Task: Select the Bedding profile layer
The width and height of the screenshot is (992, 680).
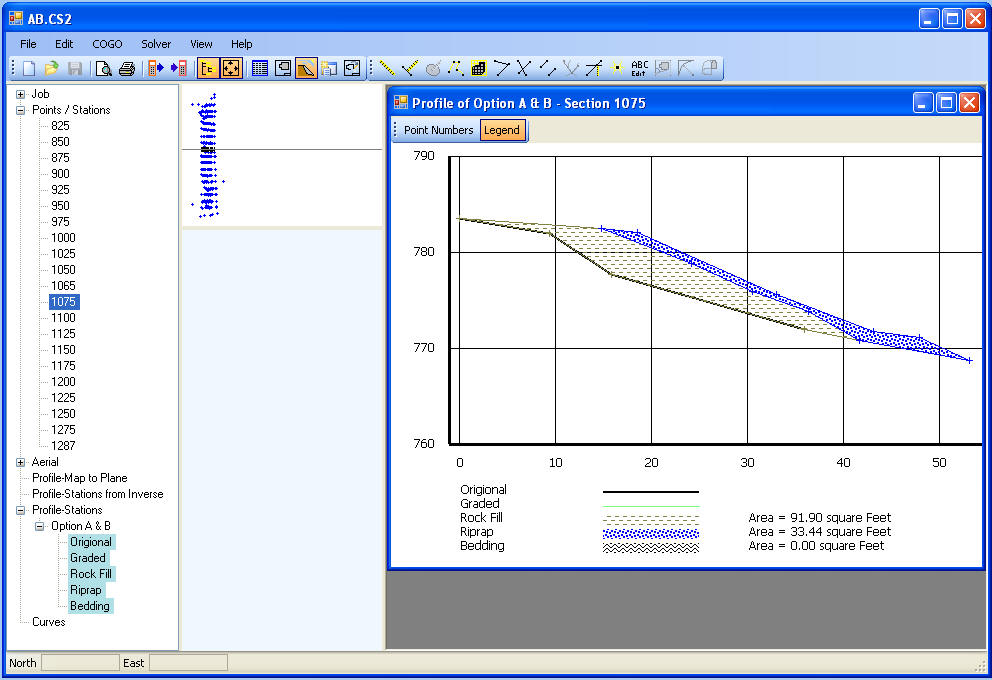Action: click(90, 606)
